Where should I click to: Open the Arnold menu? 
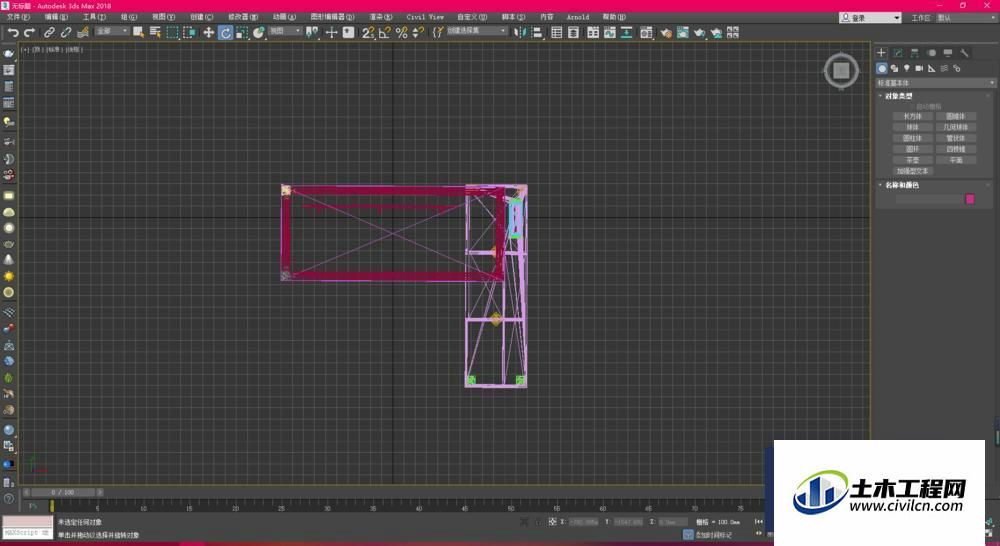point(578,17)
